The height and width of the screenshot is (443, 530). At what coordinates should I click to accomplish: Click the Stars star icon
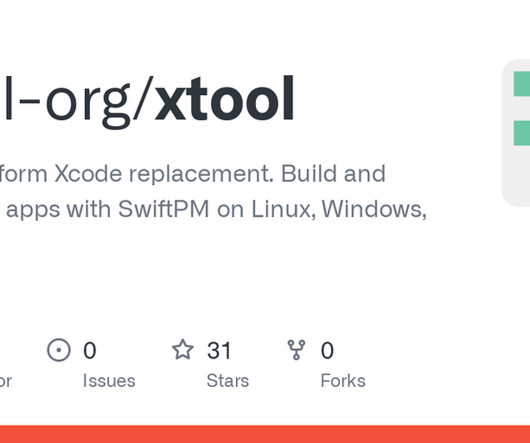[183, 349]
